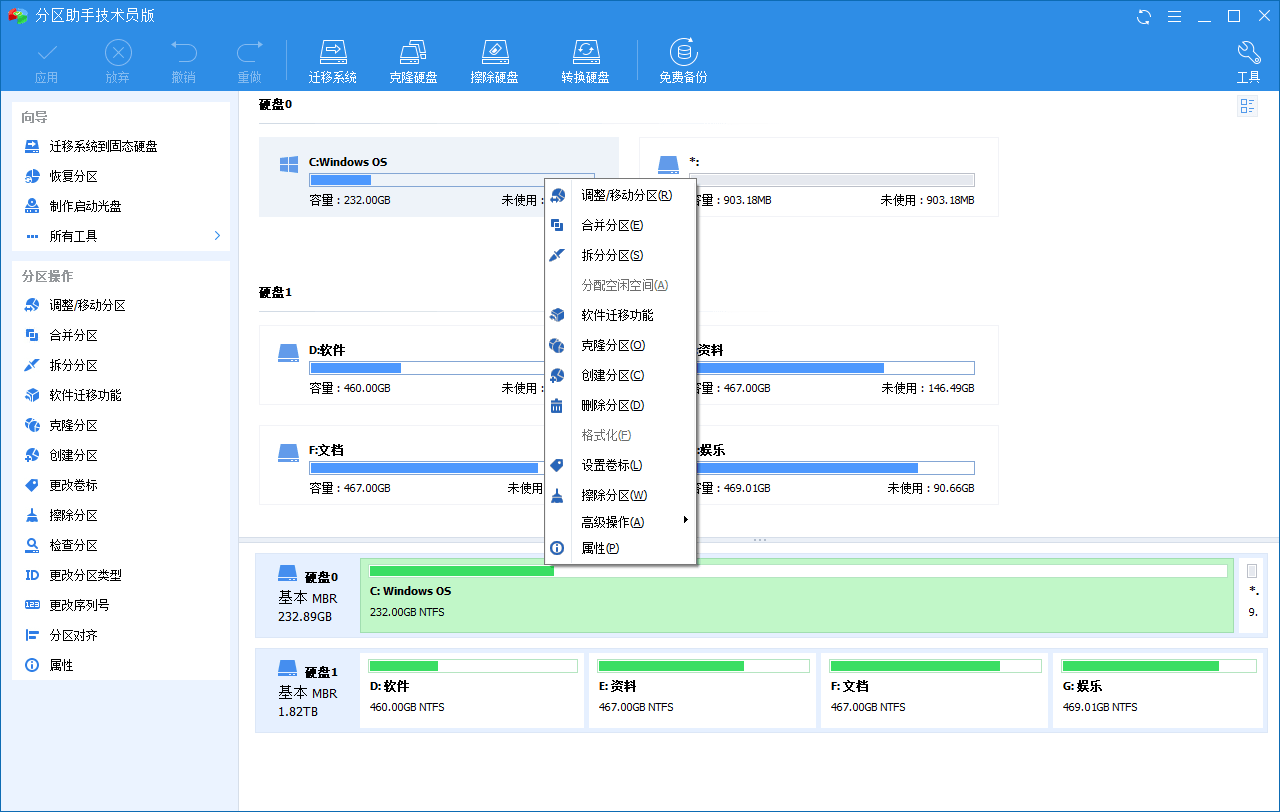Open the 迁移系统 toolbar tool
This screenshot has height=812, width=1280.
pyautogui.click(x=333, y=61)
